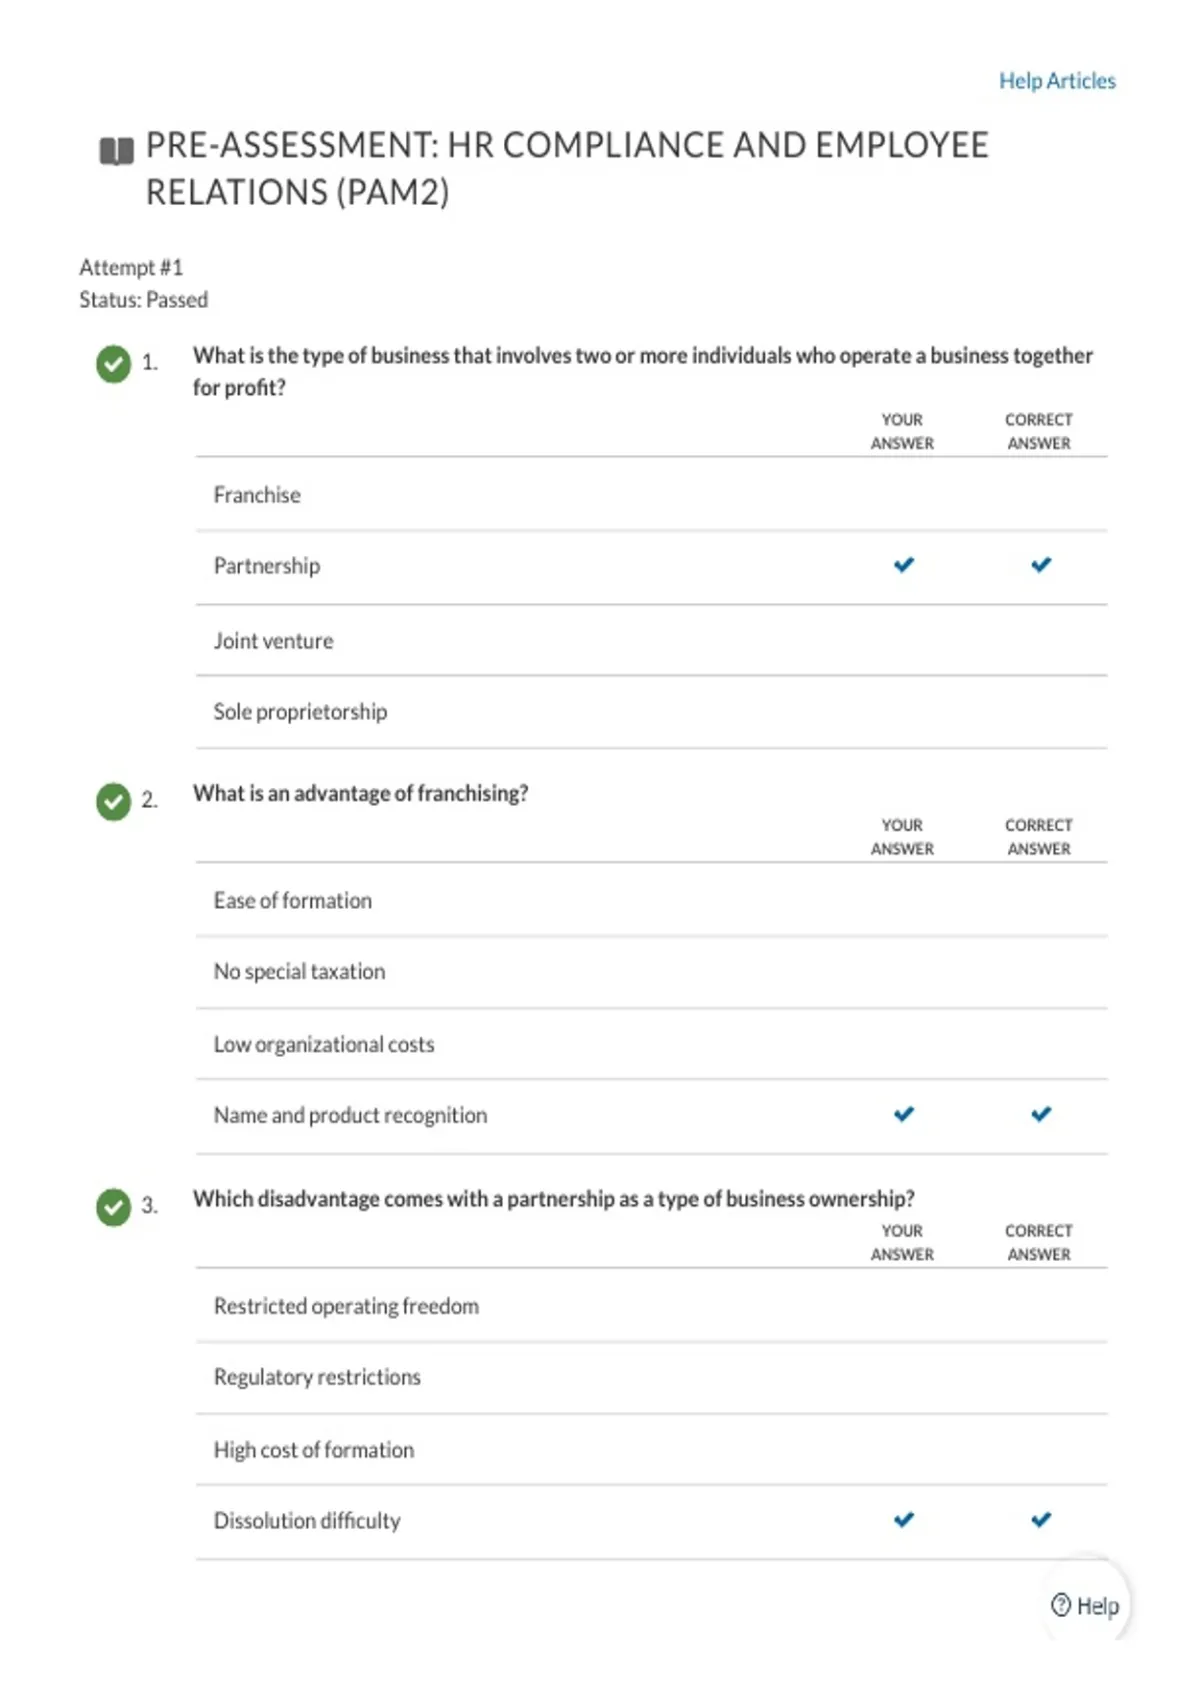Click the green checkmark icon for question 3
1200x1700 pixels.
(114, 1207)
